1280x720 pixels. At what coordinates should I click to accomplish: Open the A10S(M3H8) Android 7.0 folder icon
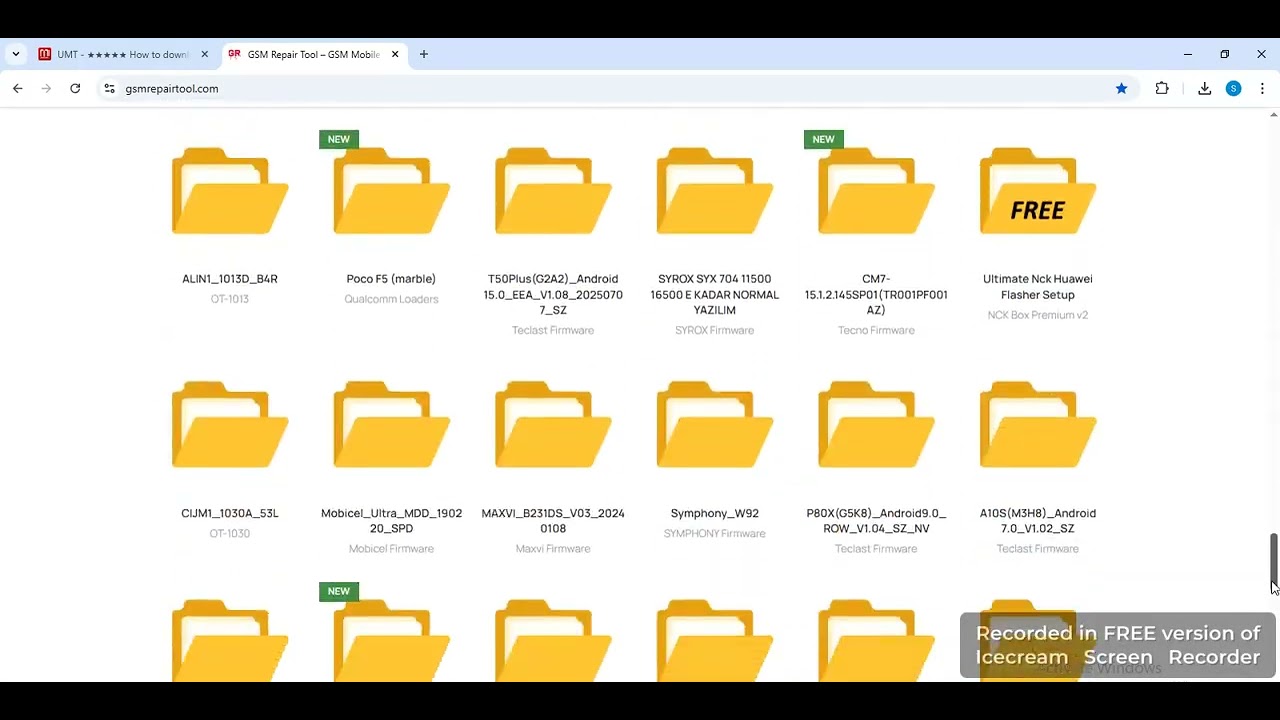click(1038, 425)
